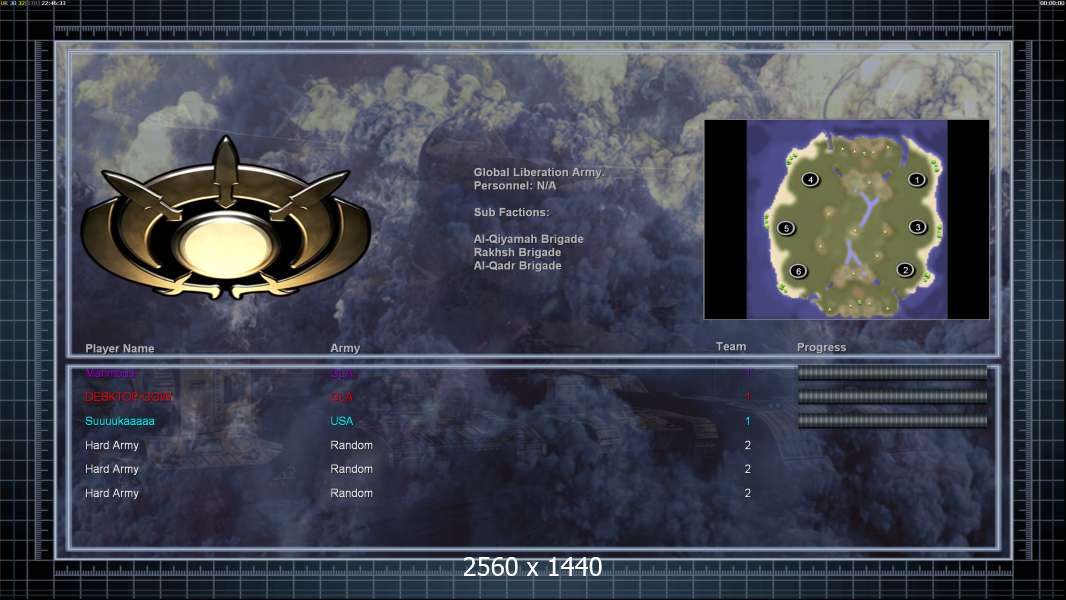
Task: Select player Suuuukaaaaa in the list
Action: click(x=120, y=421)
